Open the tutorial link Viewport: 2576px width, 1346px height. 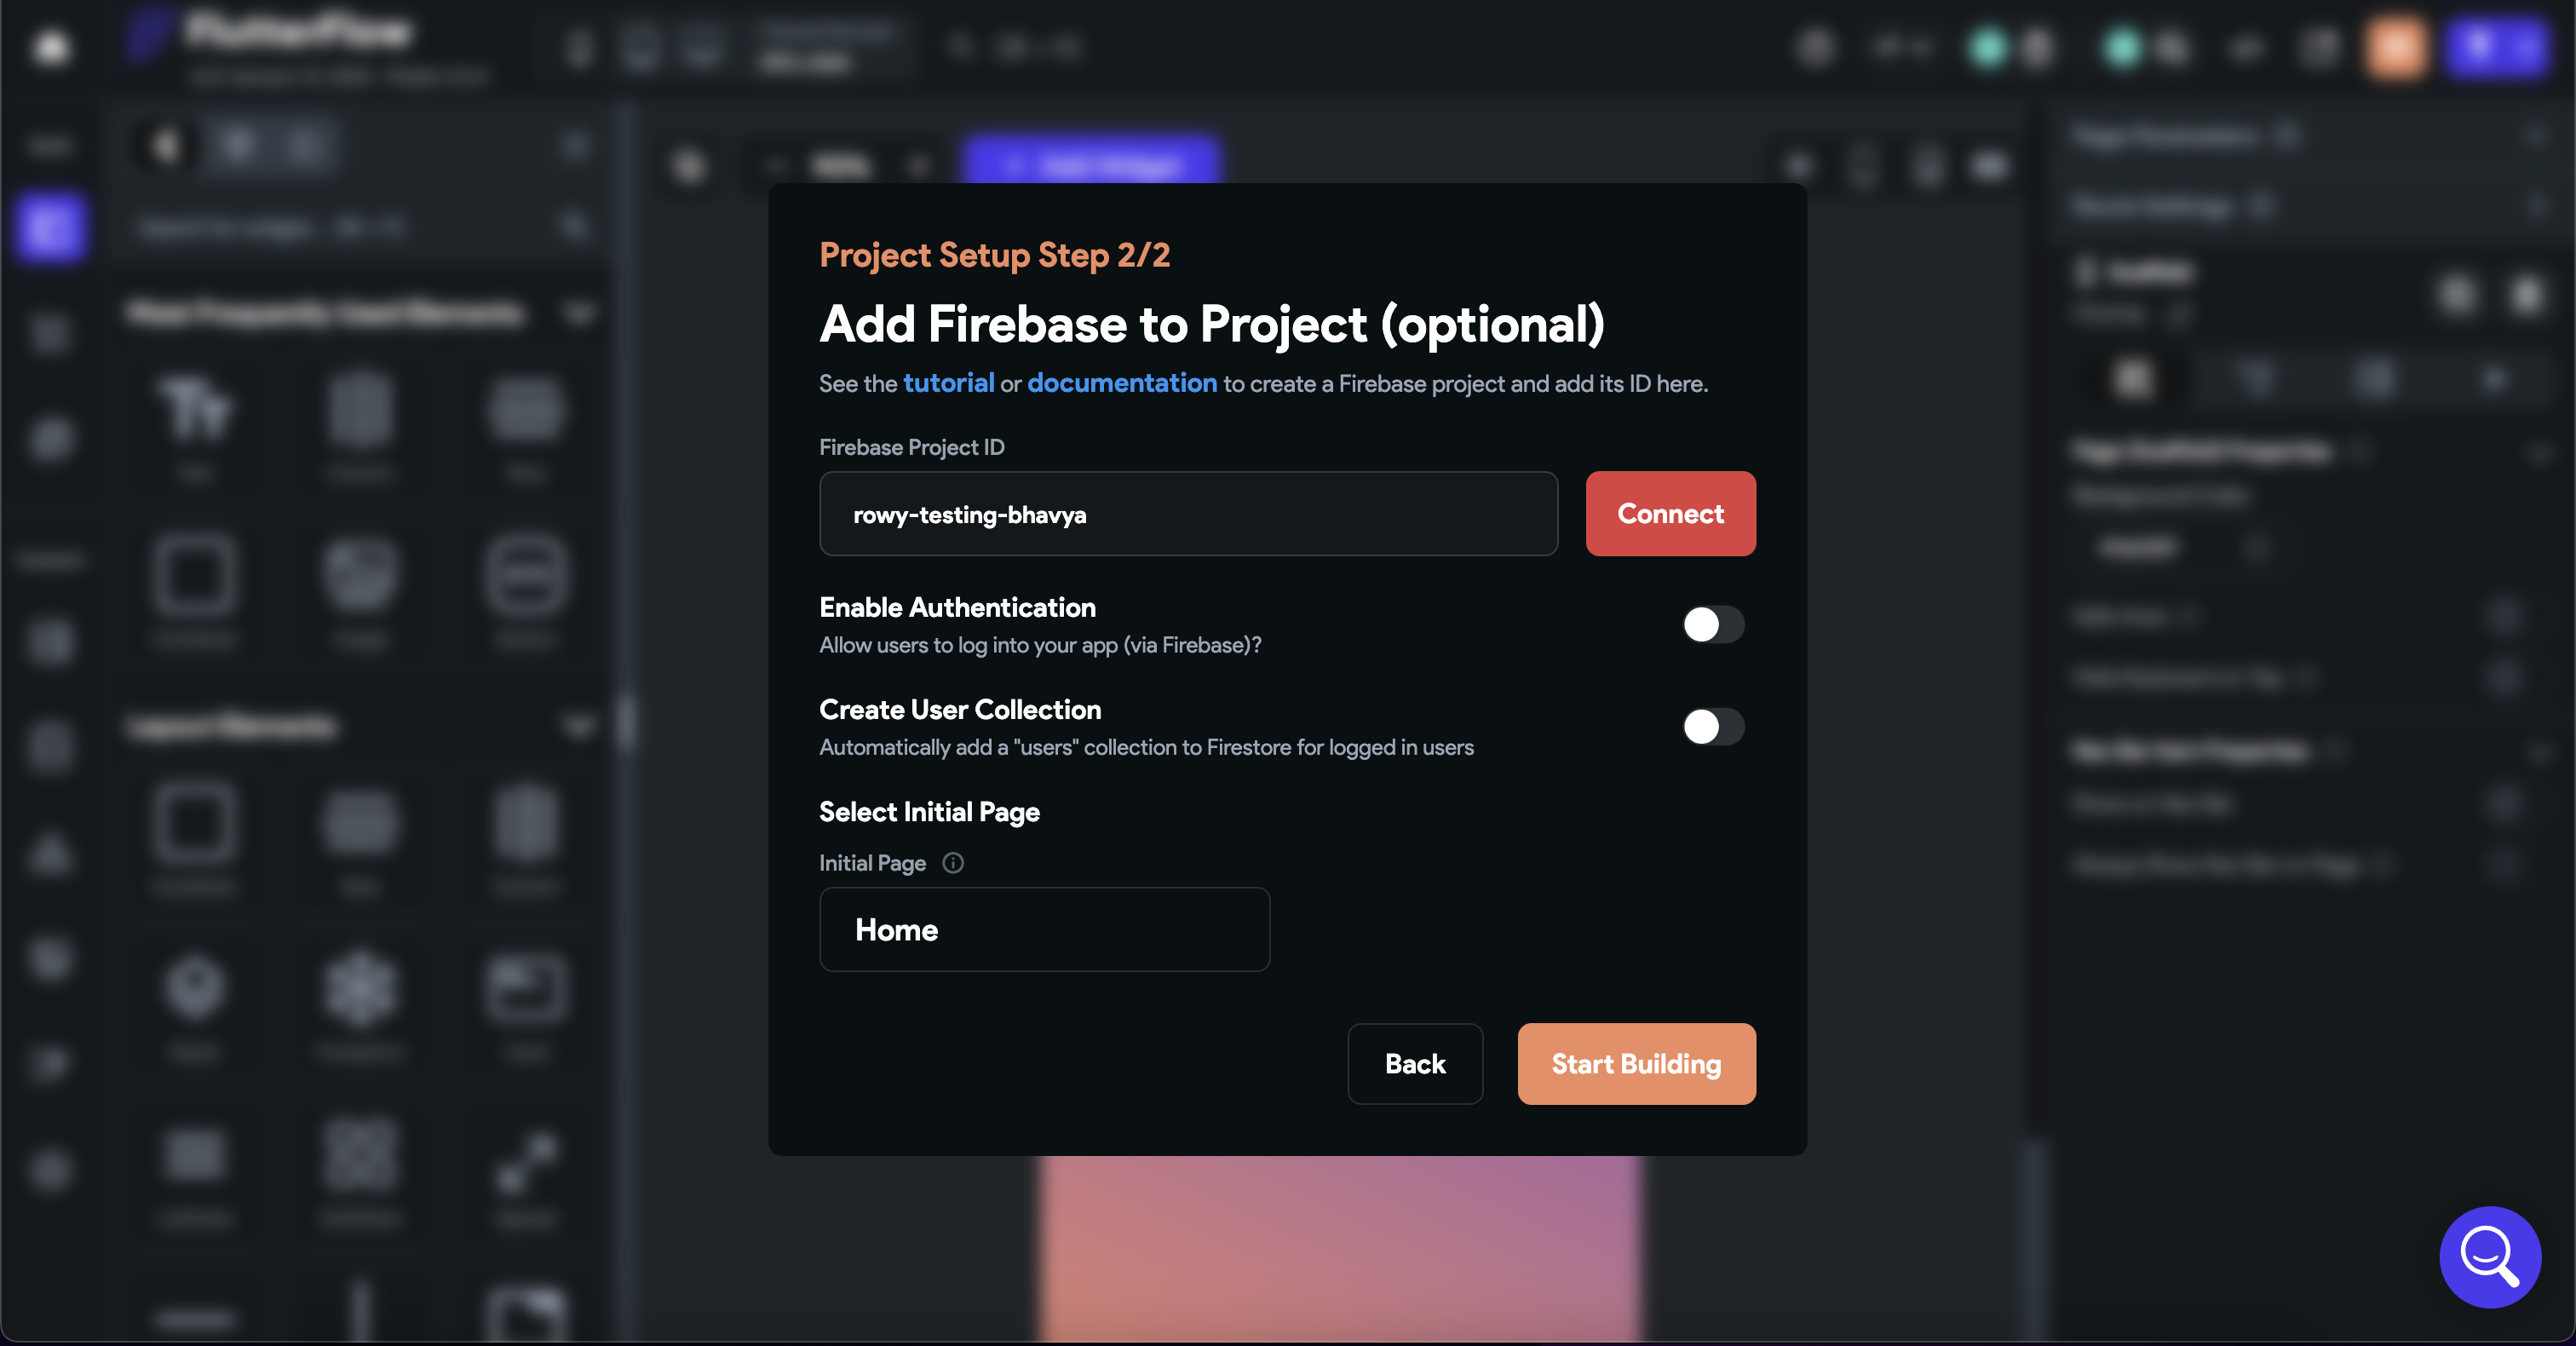point(948,383)
